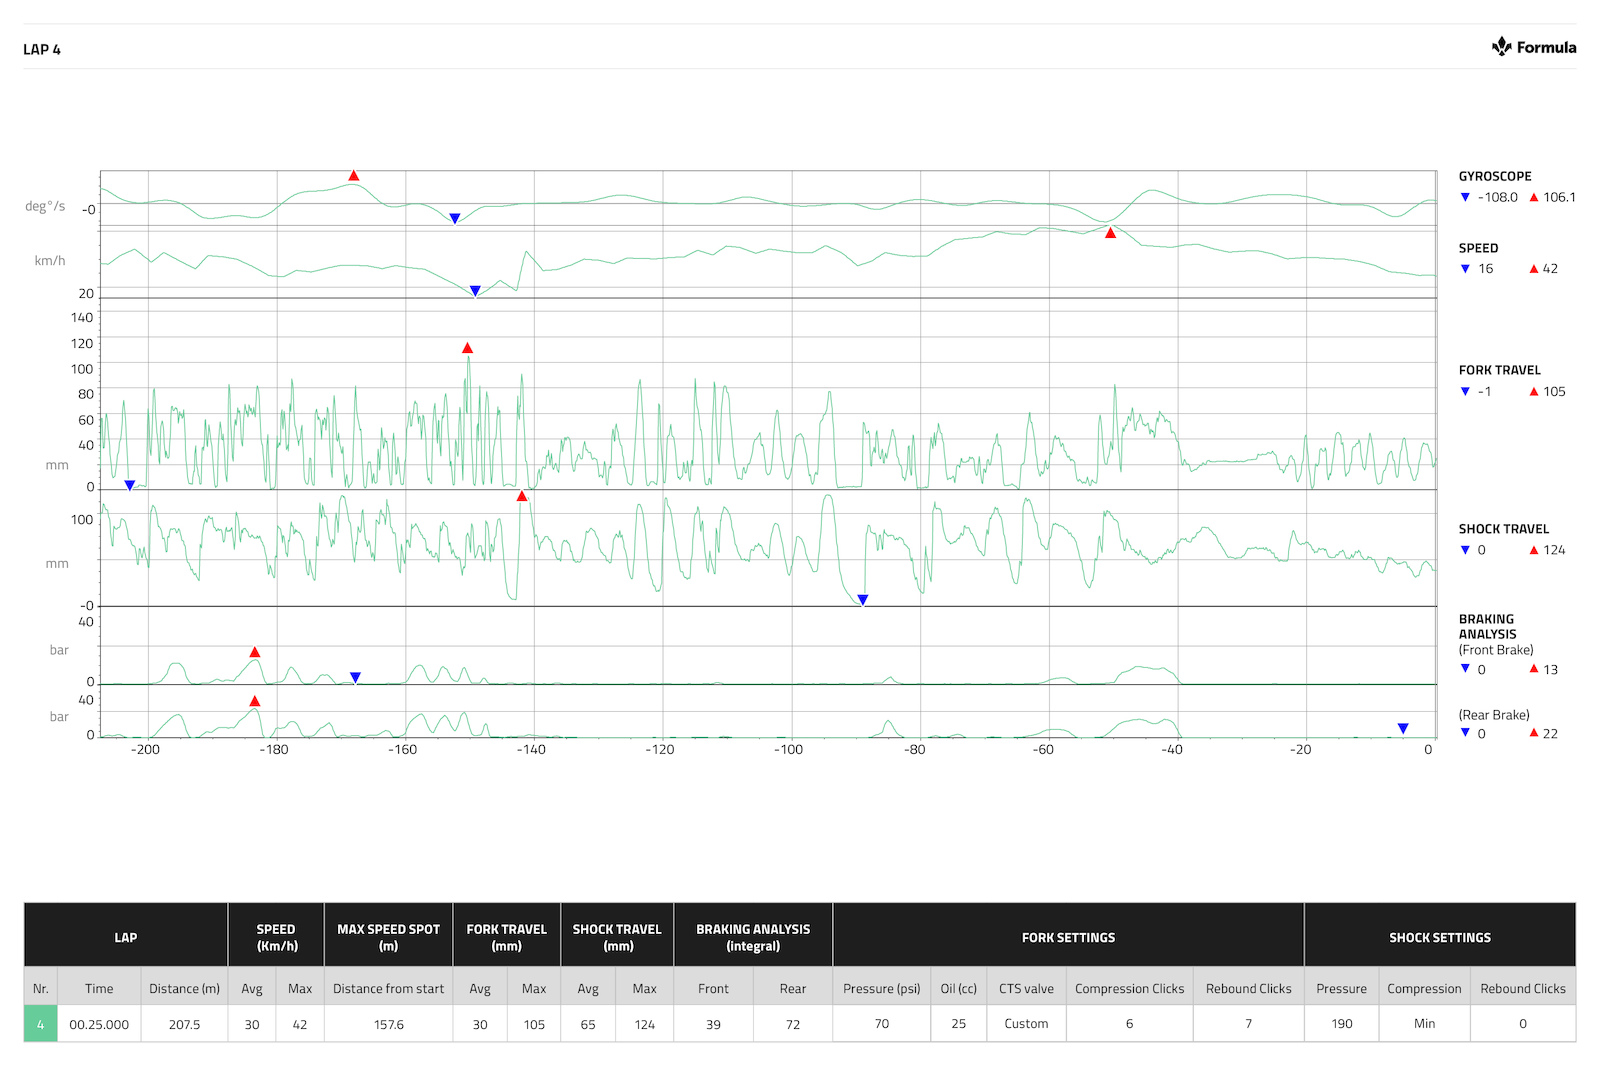This screenshot has width=1600, height=1066.
Task: Click red max icon in Front Brake legend
Action: 1534,668
